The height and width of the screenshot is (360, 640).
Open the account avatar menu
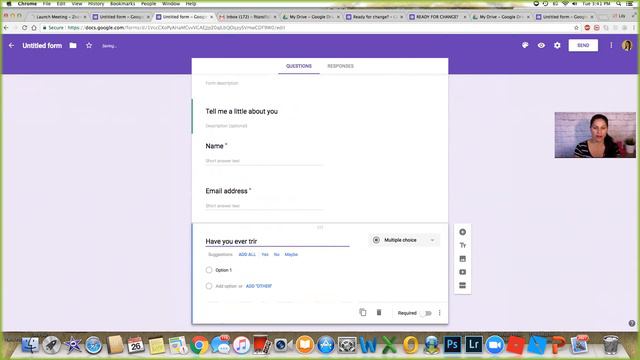pyautogui.click(x=627, y=45)
